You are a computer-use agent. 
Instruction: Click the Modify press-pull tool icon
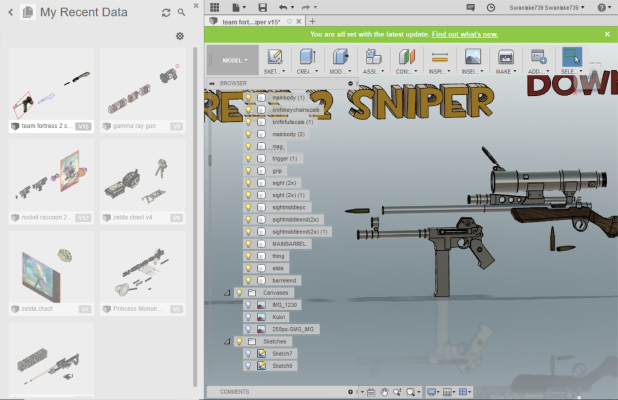point(341,57)
